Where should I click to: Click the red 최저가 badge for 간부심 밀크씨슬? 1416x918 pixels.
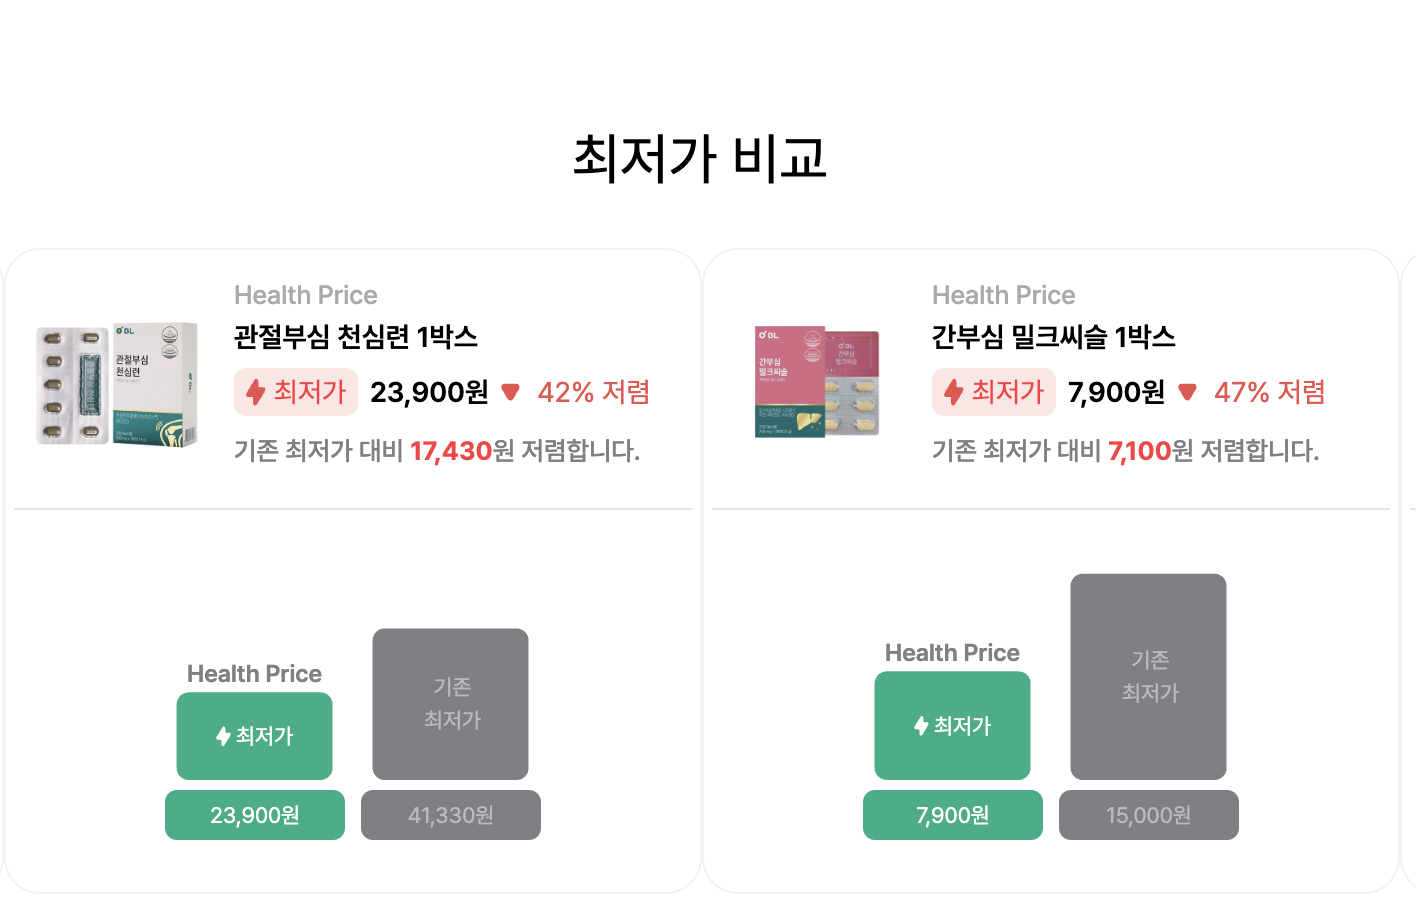click(993, 392)
